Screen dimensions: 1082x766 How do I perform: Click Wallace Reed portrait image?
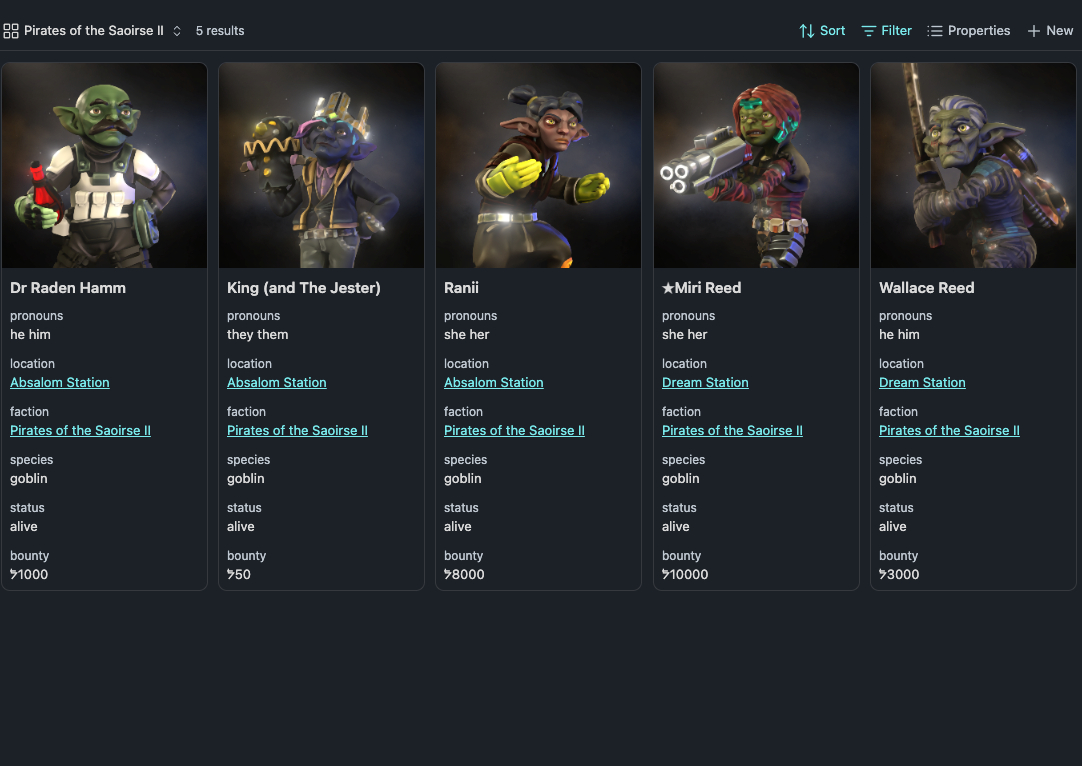click(x=973, y=166)
